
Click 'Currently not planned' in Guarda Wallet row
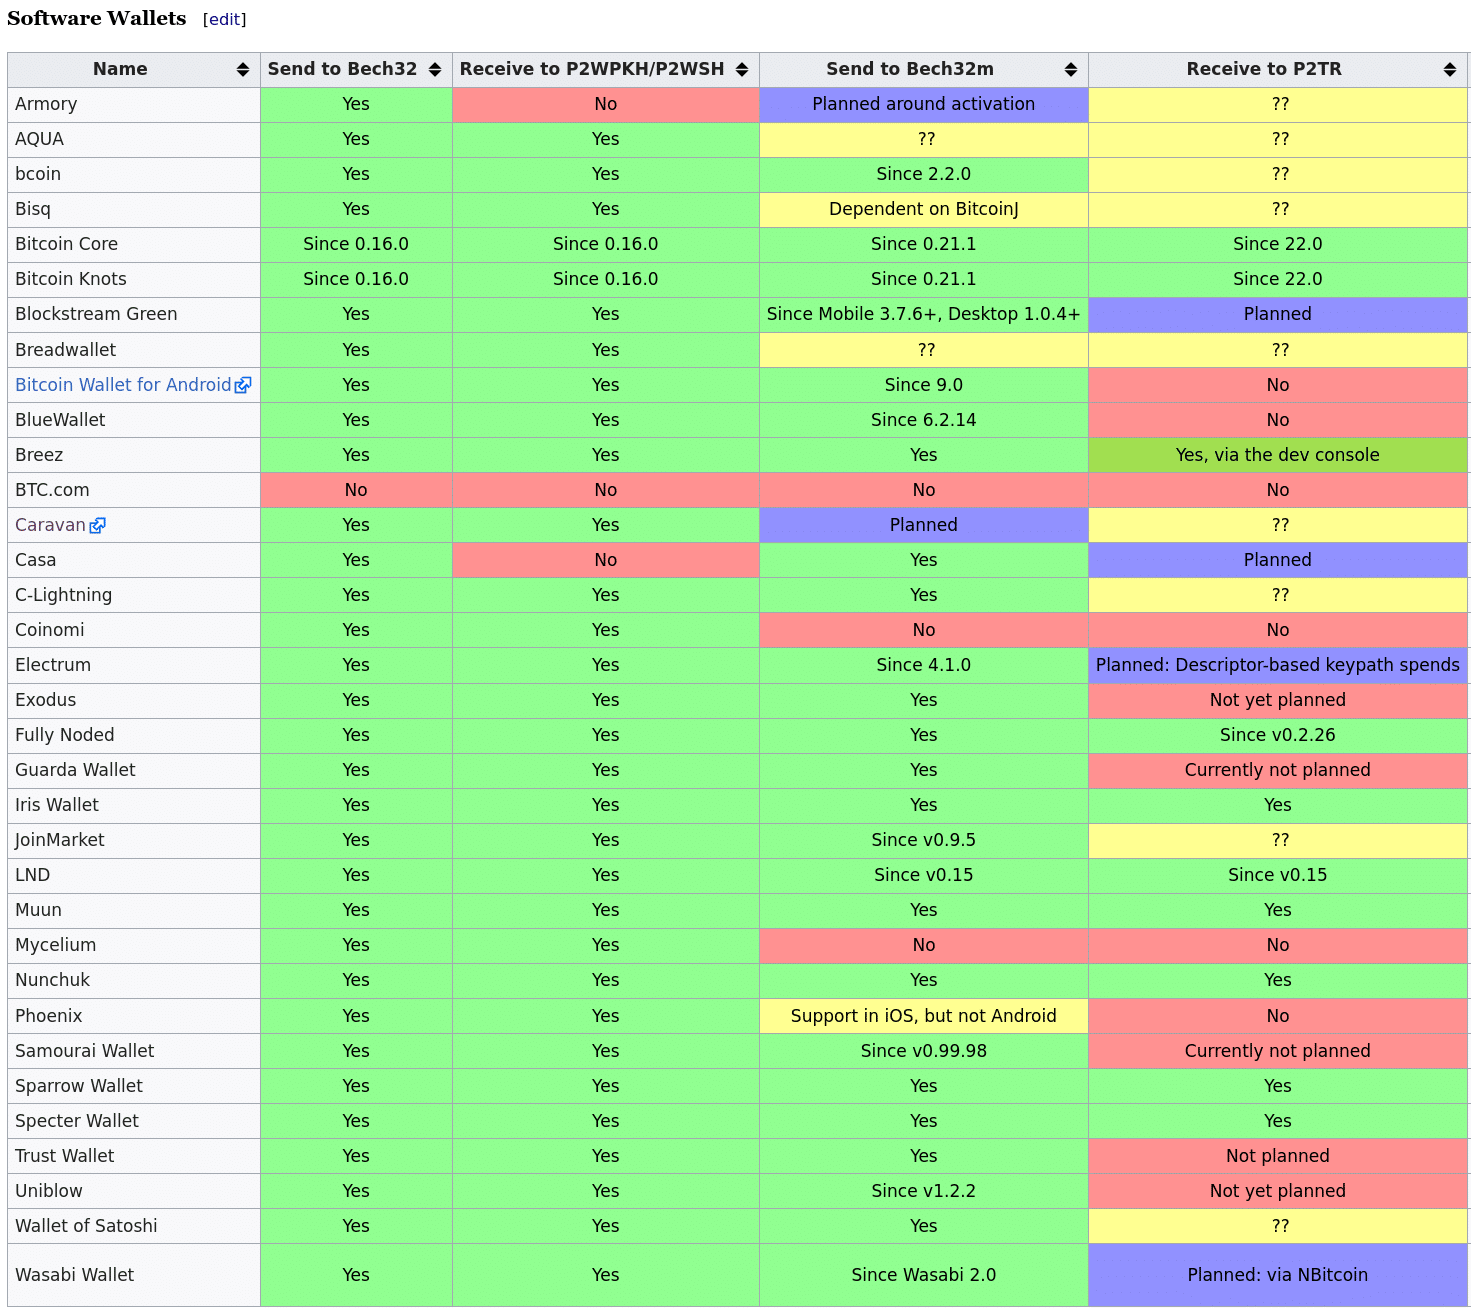click(x=1278, y=770)
